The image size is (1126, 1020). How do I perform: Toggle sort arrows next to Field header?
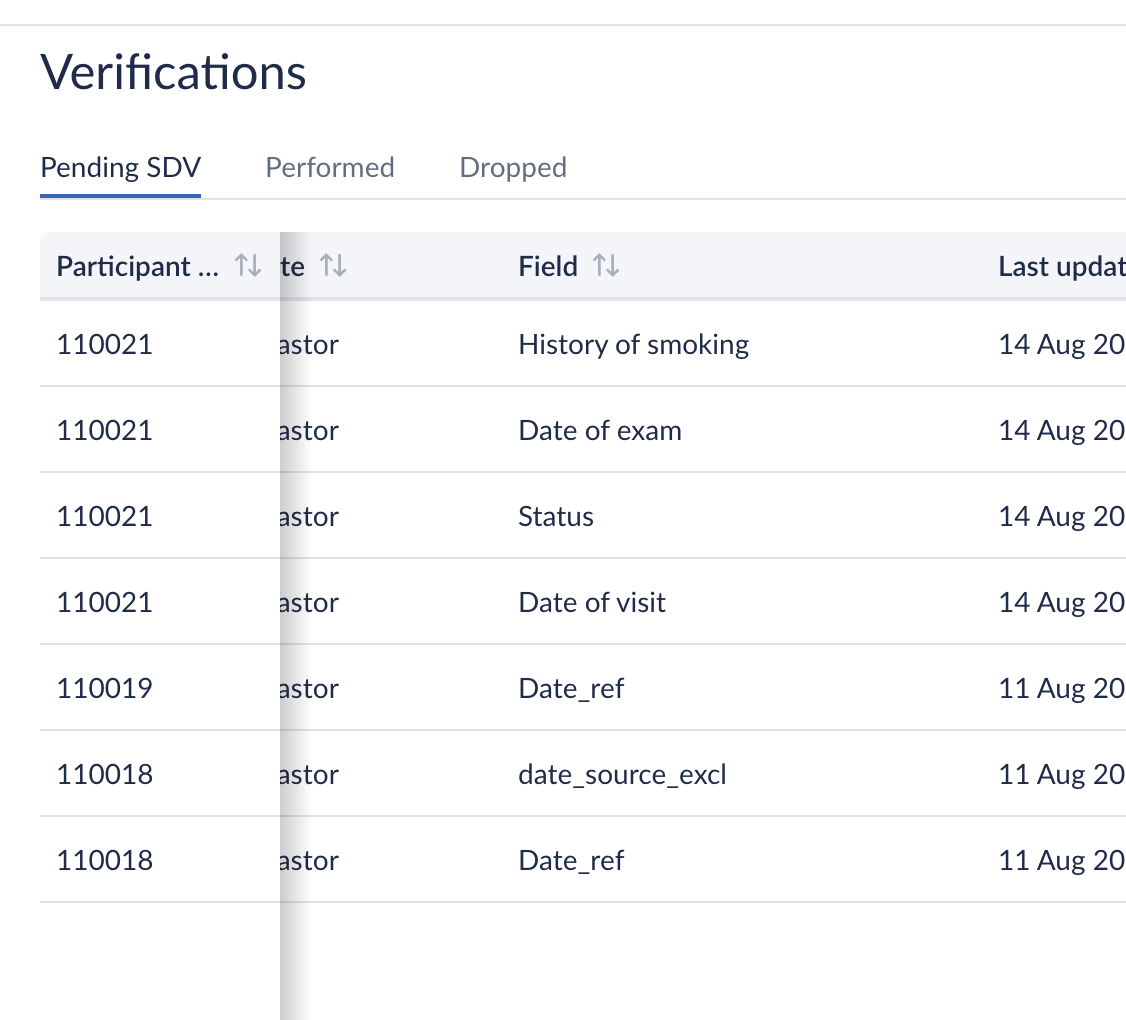click(606, 266)
